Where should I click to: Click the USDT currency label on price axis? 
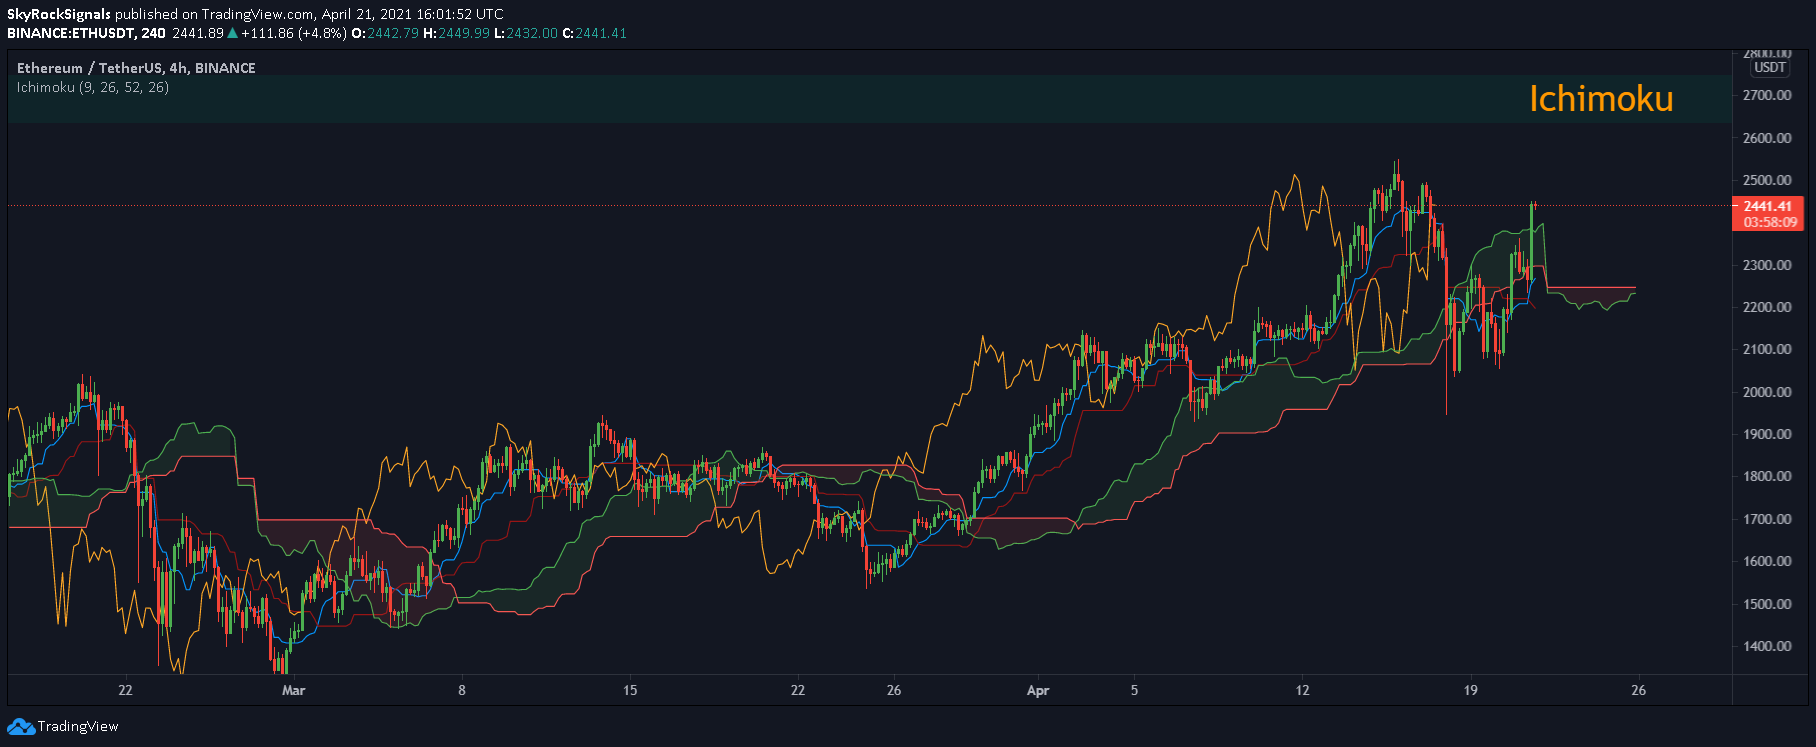click(1770, 68)
